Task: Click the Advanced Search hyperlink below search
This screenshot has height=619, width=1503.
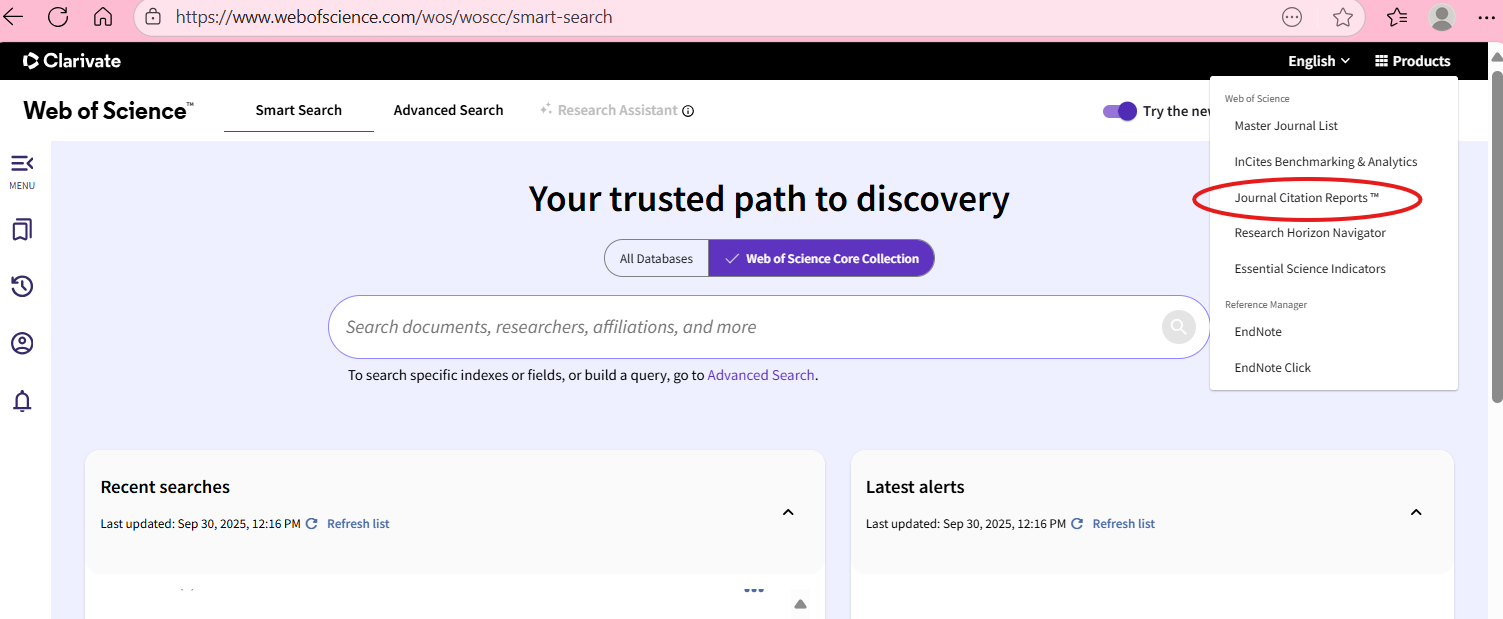Action: (760, 375)
